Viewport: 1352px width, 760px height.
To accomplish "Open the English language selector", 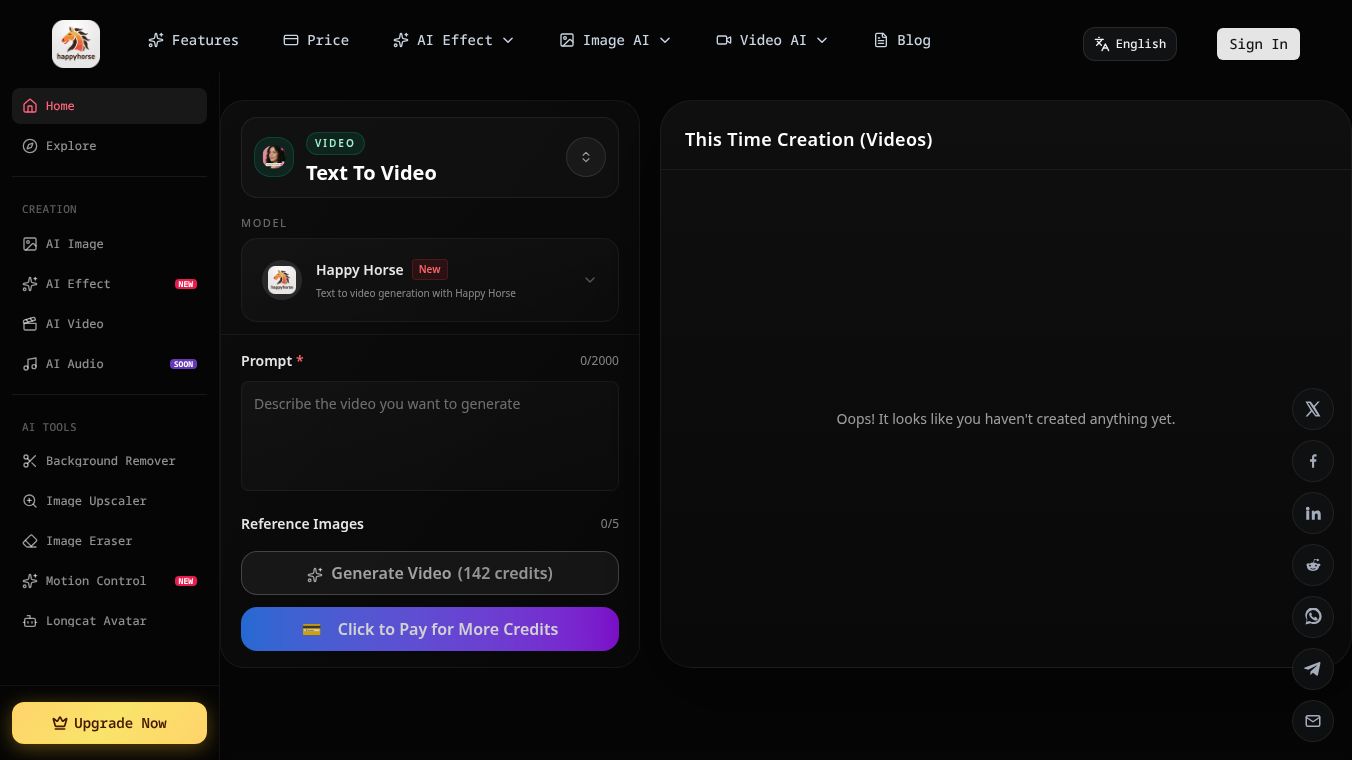I will [1130, 44].
